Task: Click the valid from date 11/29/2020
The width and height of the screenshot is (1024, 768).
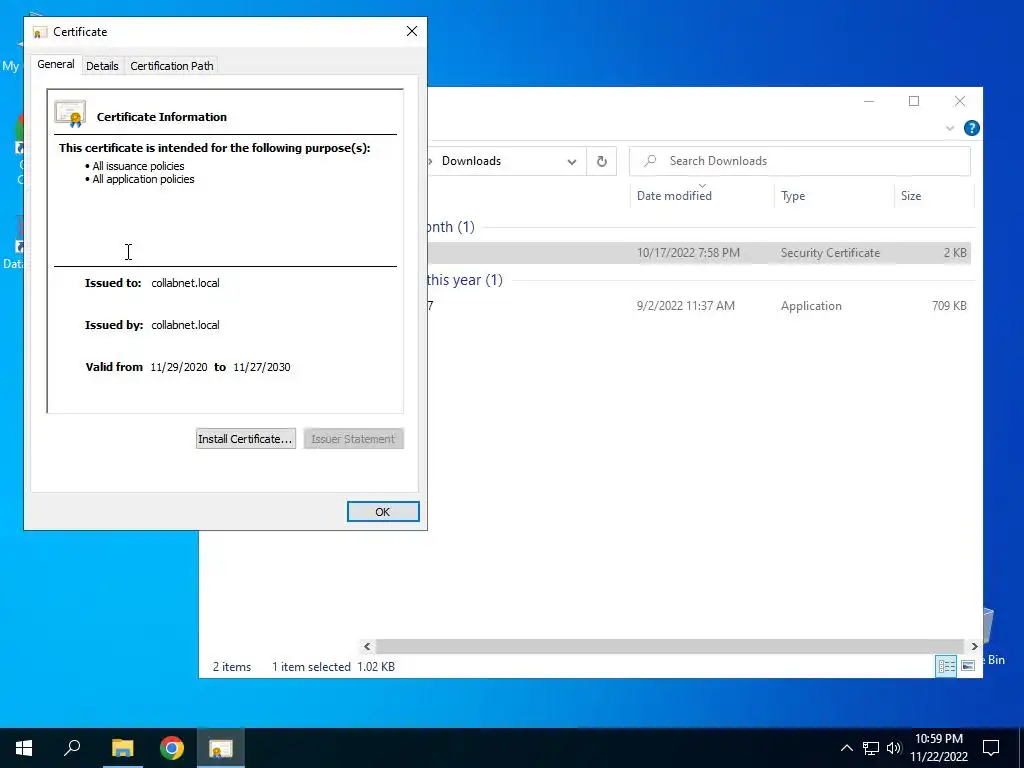Action: 179,367
